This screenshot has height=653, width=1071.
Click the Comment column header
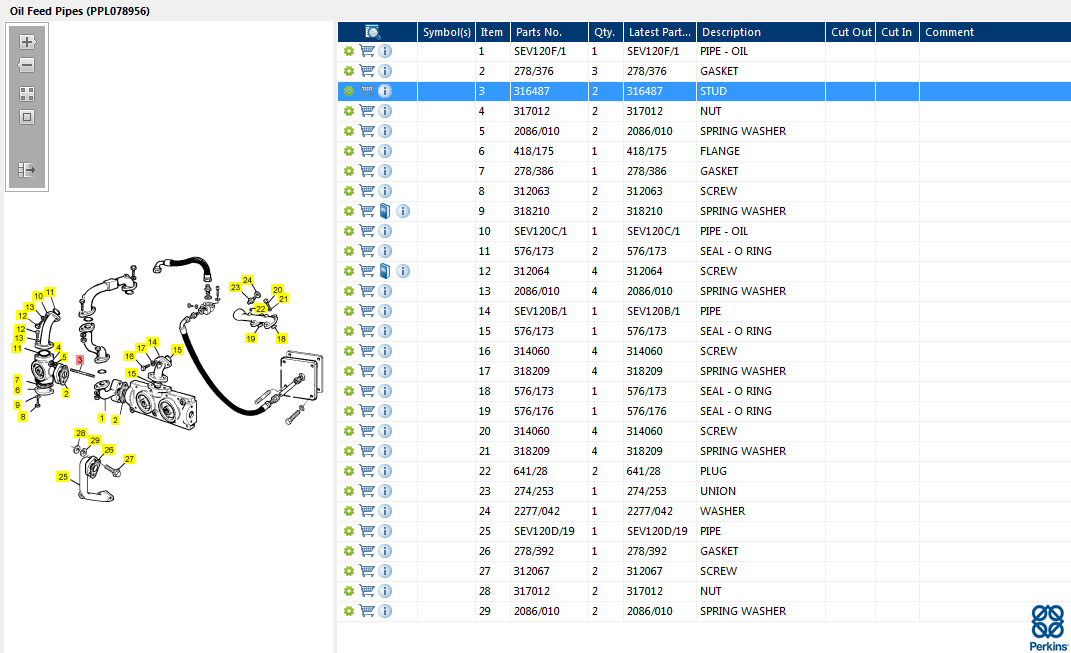(995, 32)
